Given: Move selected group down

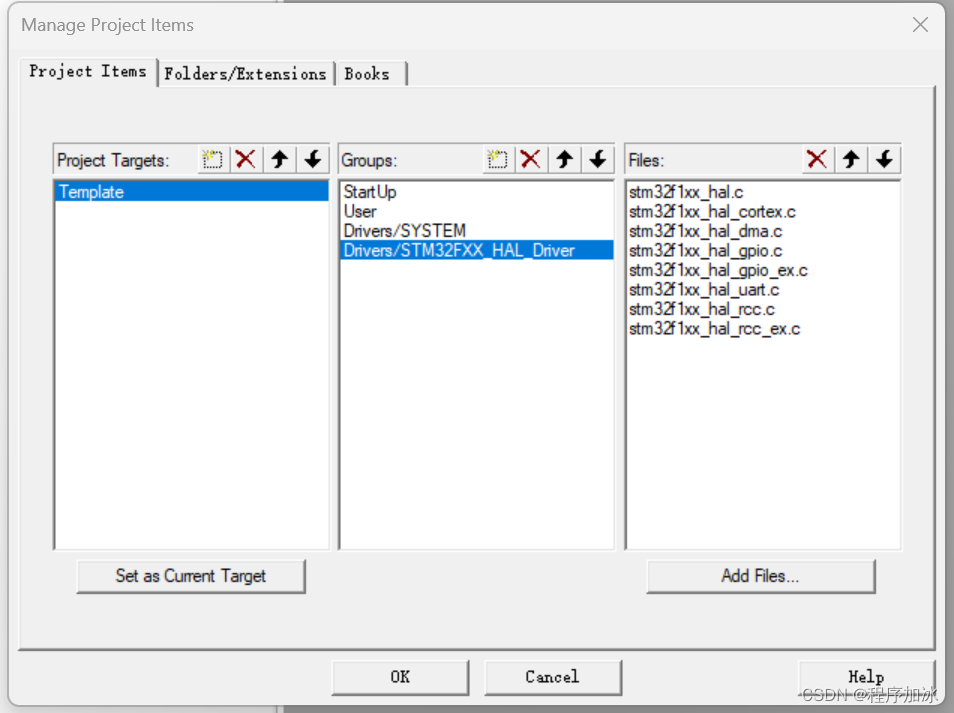Looking at the screenshot, I should pyautogui.click(x=598, y=159).
